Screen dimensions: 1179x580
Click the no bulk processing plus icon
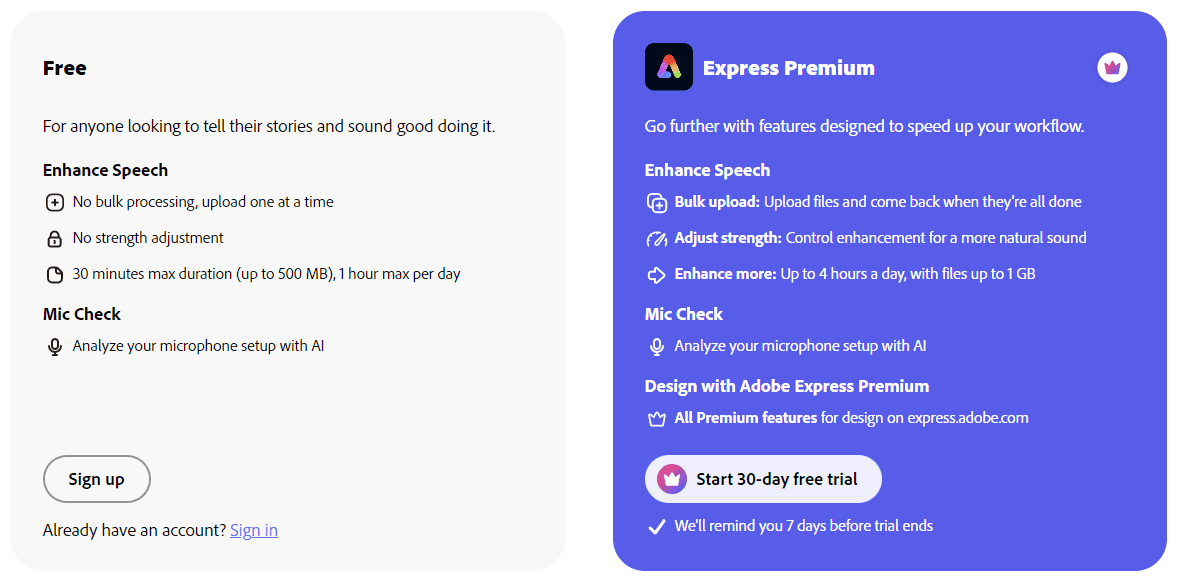54,202
